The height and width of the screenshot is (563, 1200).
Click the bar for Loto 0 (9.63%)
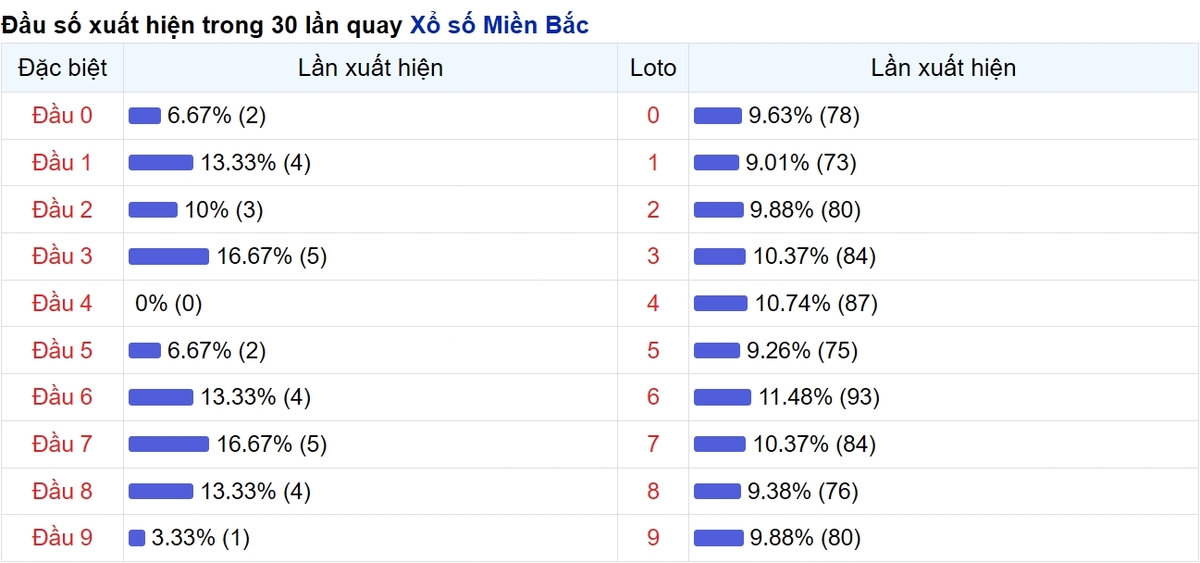[x=717, y=116]
